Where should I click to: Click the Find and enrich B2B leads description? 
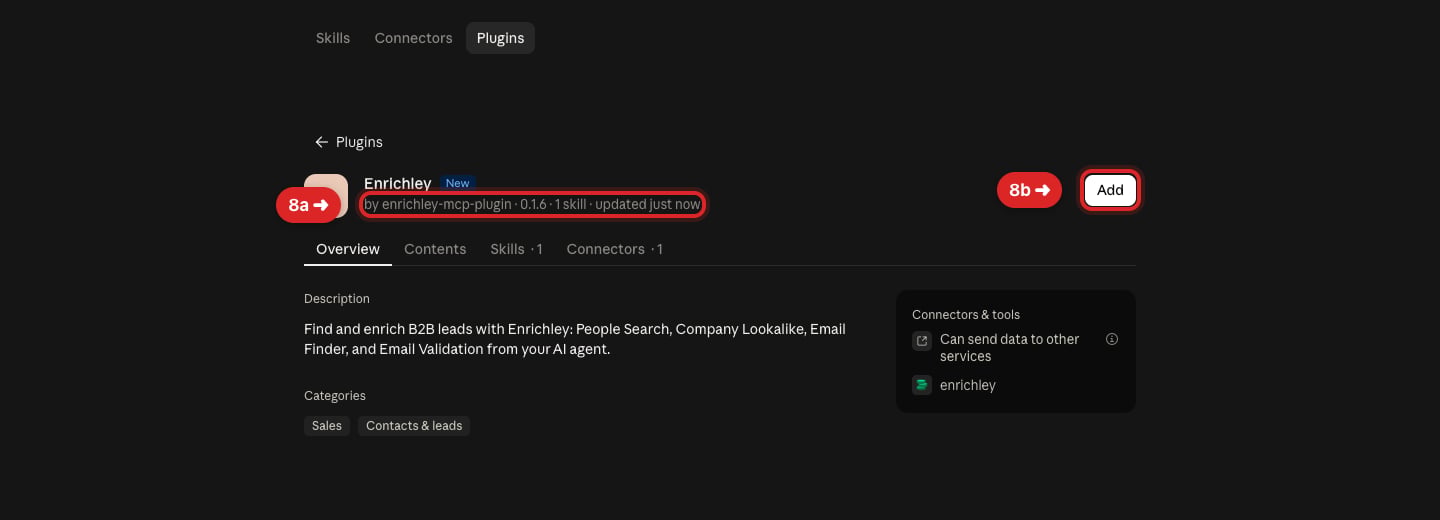[x=575, y=340]
